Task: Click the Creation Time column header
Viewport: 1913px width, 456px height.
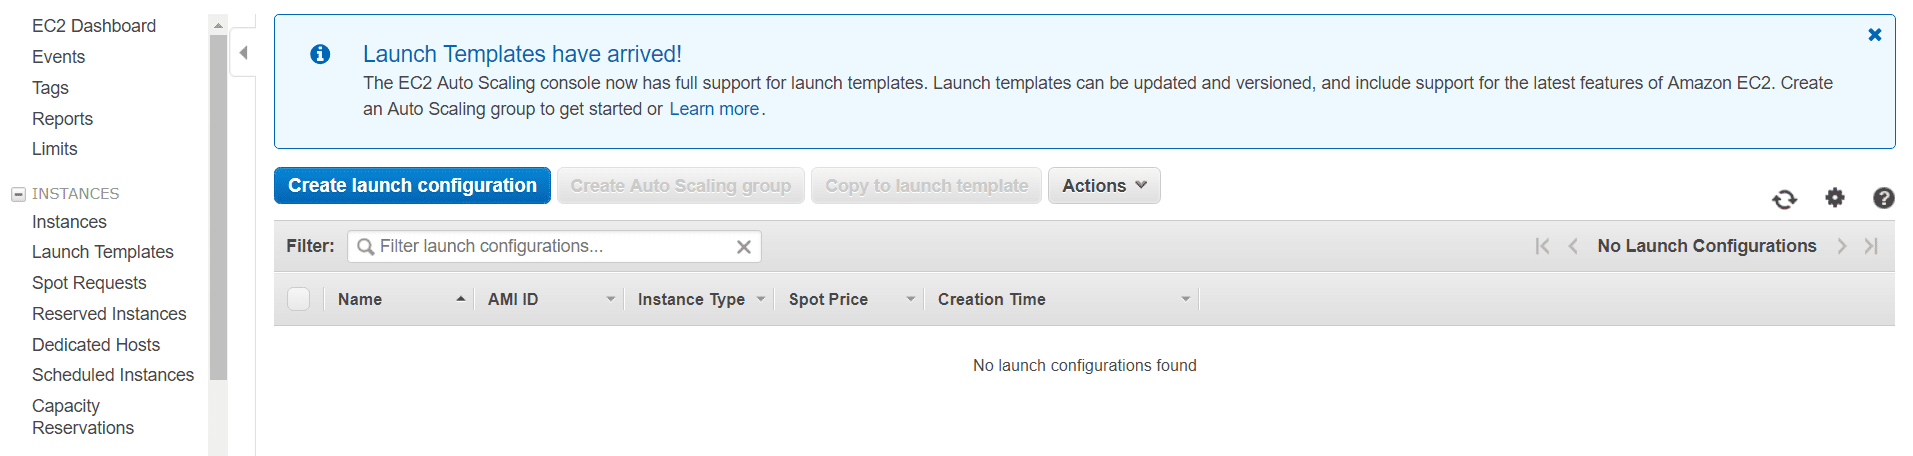Action: pyautogui.click(x=992, y=299)
